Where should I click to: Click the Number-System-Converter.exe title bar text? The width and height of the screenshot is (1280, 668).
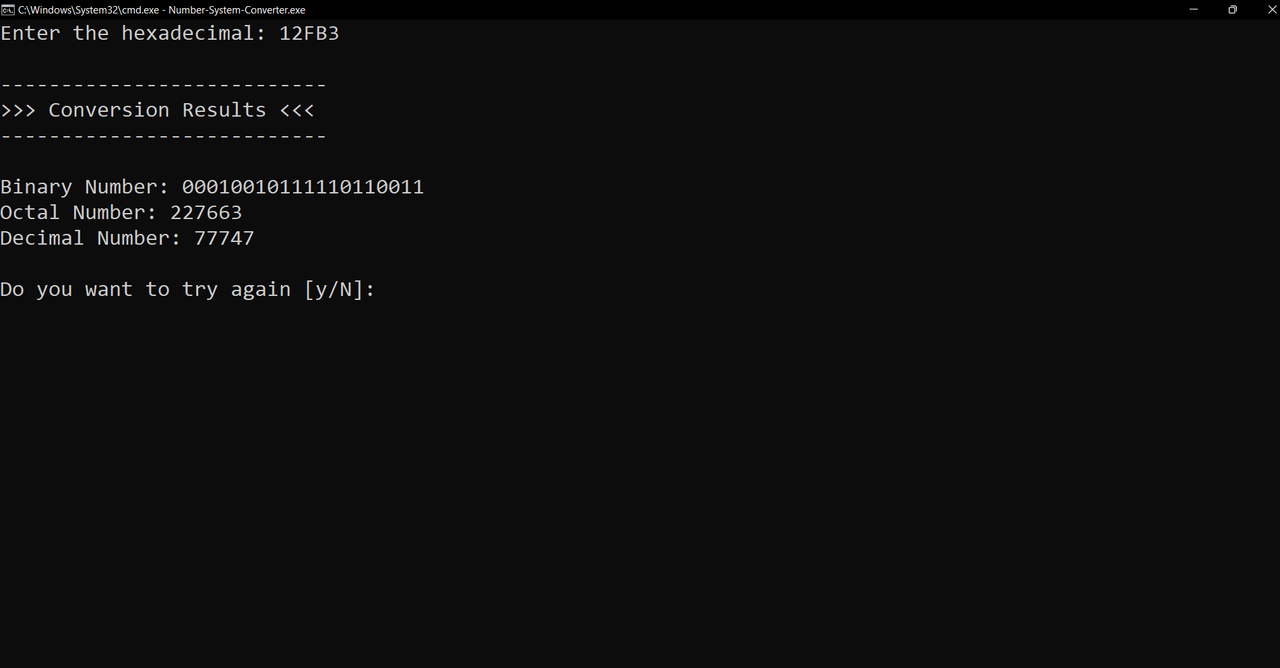(x=237, y=10)
